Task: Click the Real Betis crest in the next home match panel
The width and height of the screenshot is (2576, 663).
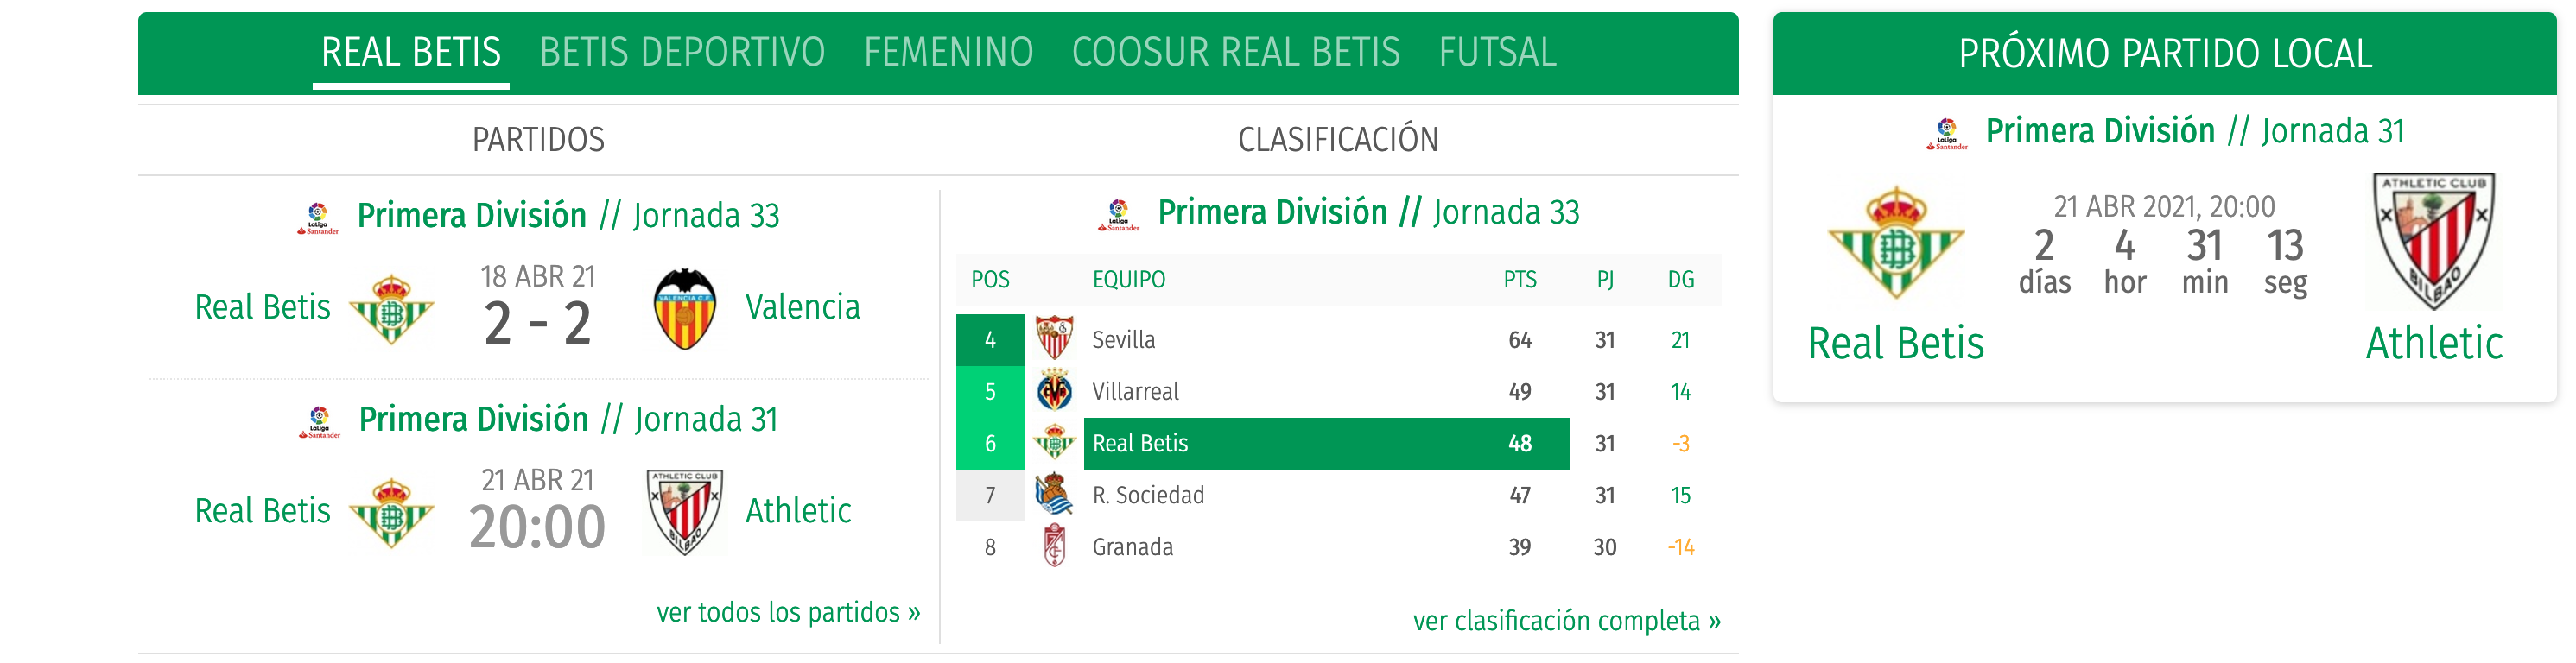Action: coord(1896,243)
